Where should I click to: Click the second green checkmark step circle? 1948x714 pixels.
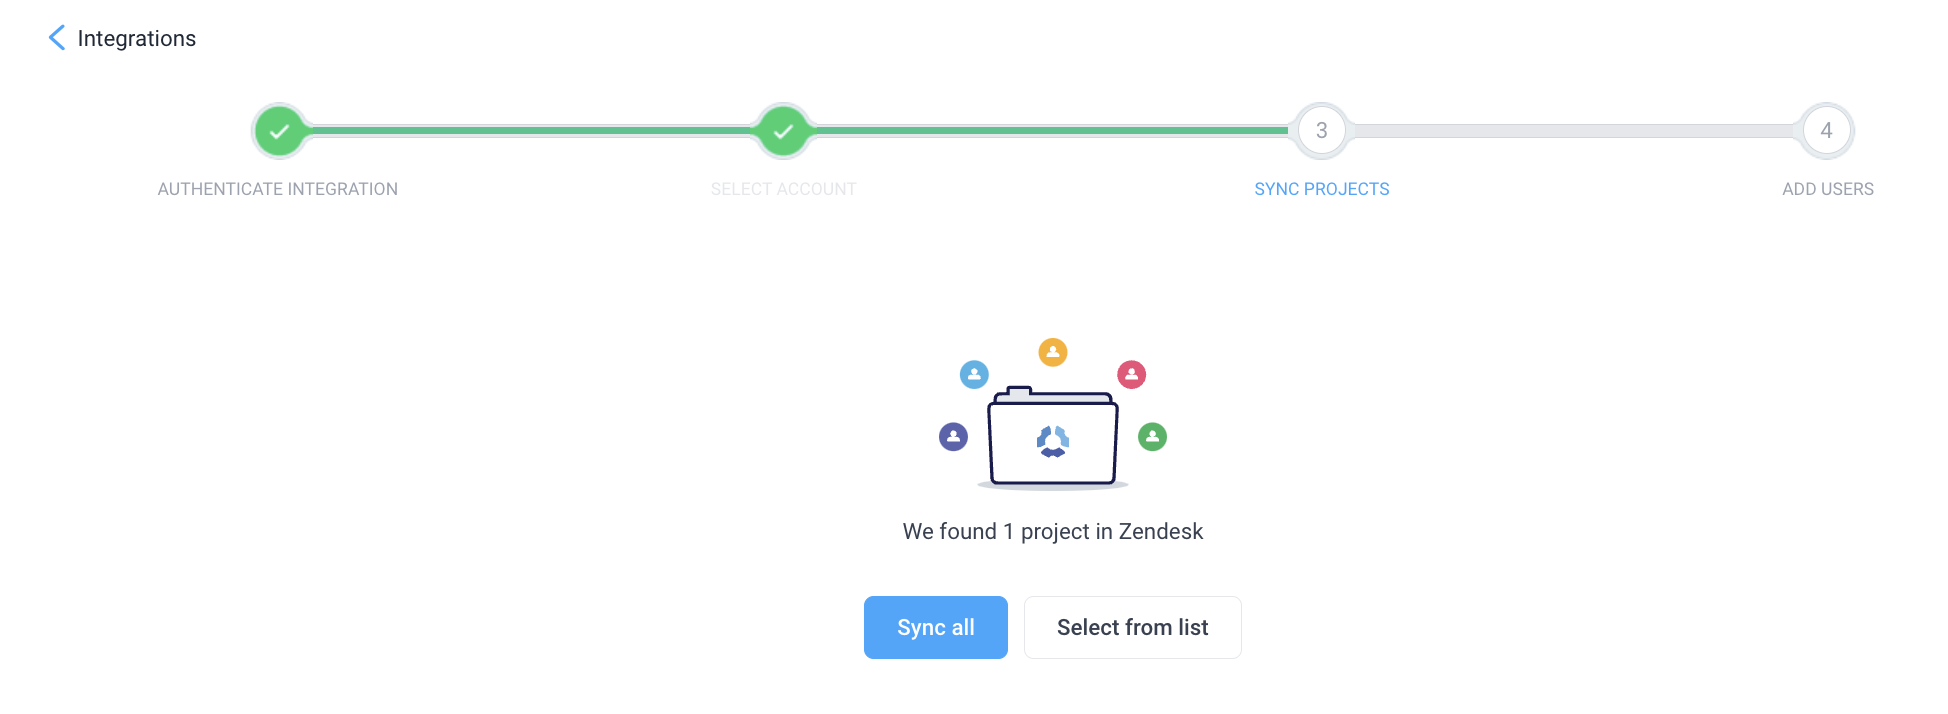point(783,131)
